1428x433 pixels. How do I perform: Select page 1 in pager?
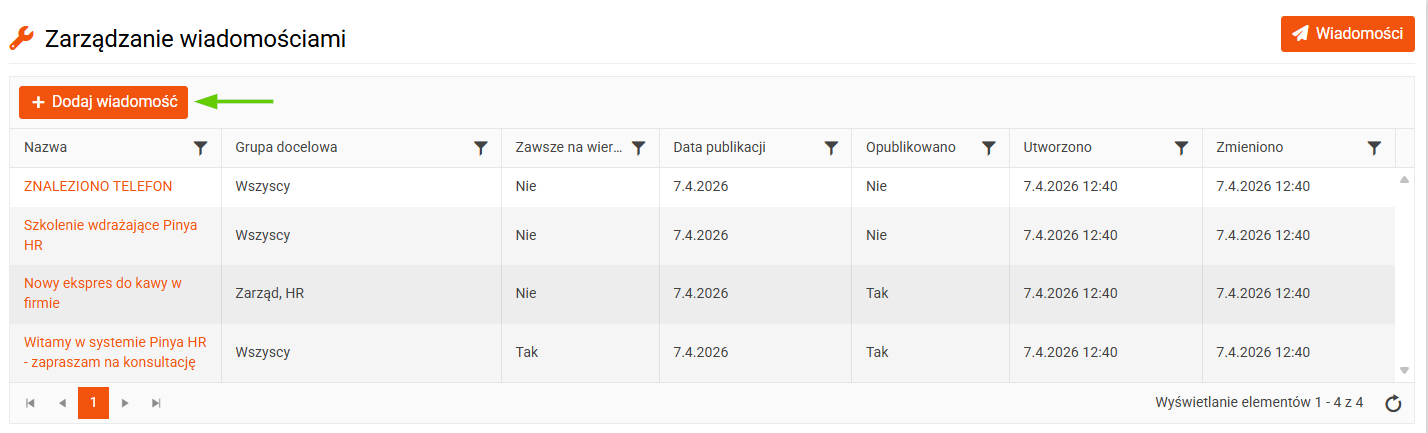point(93,403)
